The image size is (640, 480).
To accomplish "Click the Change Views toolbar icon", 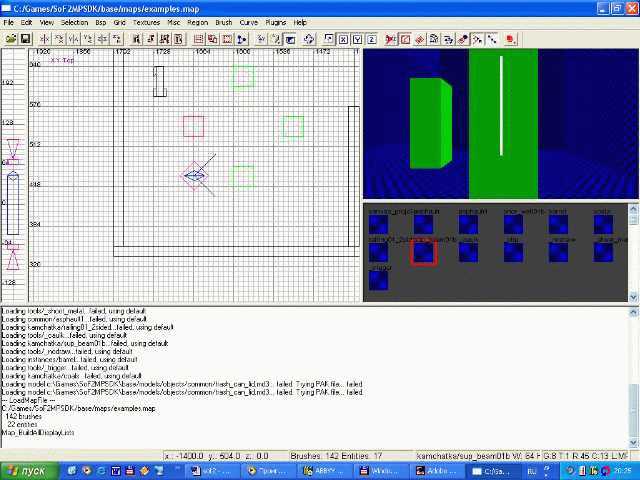I will (261, 39).
